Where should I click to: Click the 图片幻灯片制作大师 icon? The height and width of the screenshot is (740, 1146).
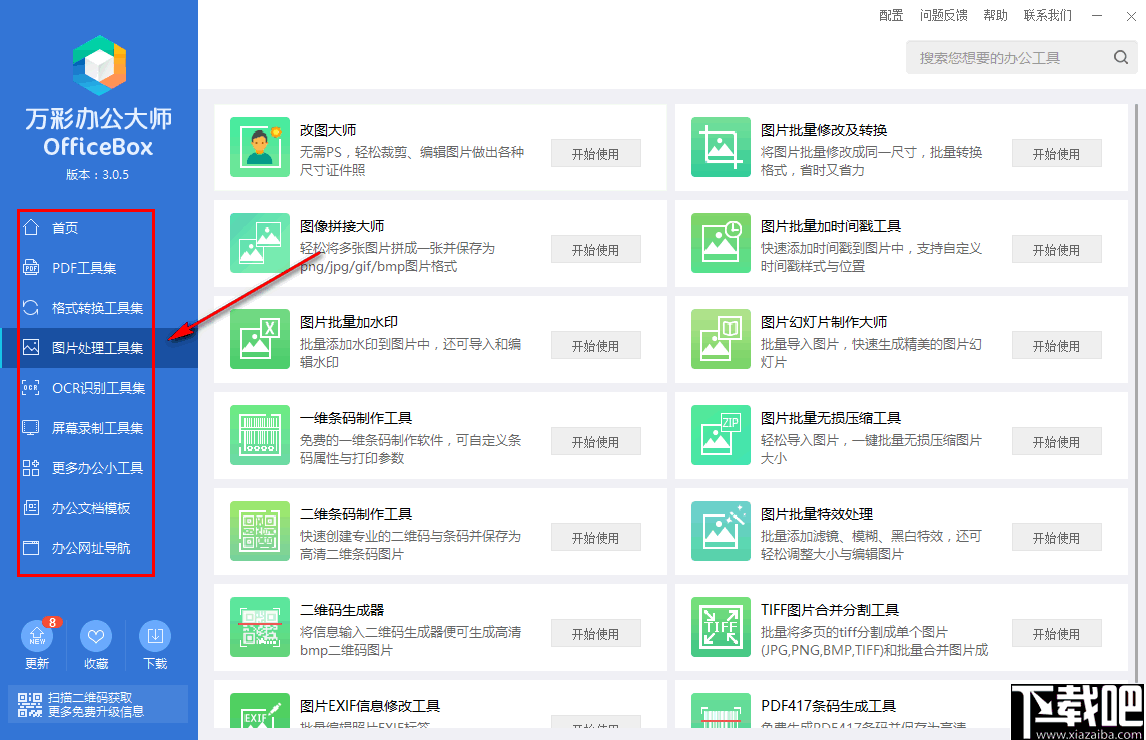[x=721, y=339]
